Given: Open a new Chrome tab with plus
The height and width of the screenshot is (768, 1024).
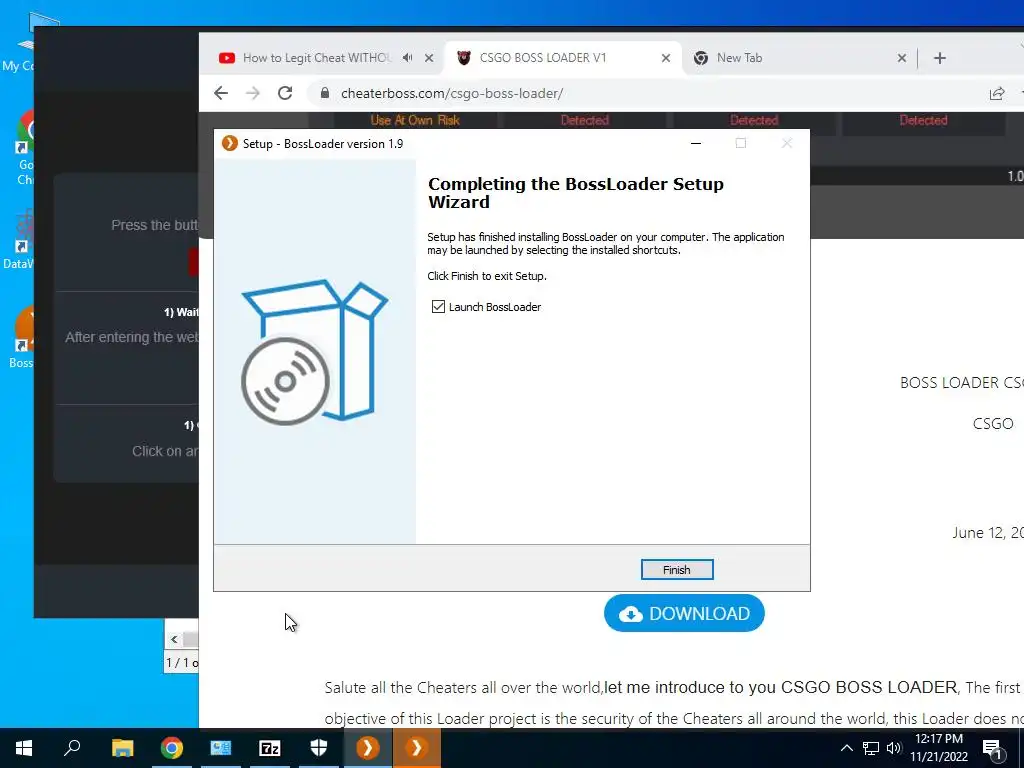Looking at the screenshot, I should [940, 58].
